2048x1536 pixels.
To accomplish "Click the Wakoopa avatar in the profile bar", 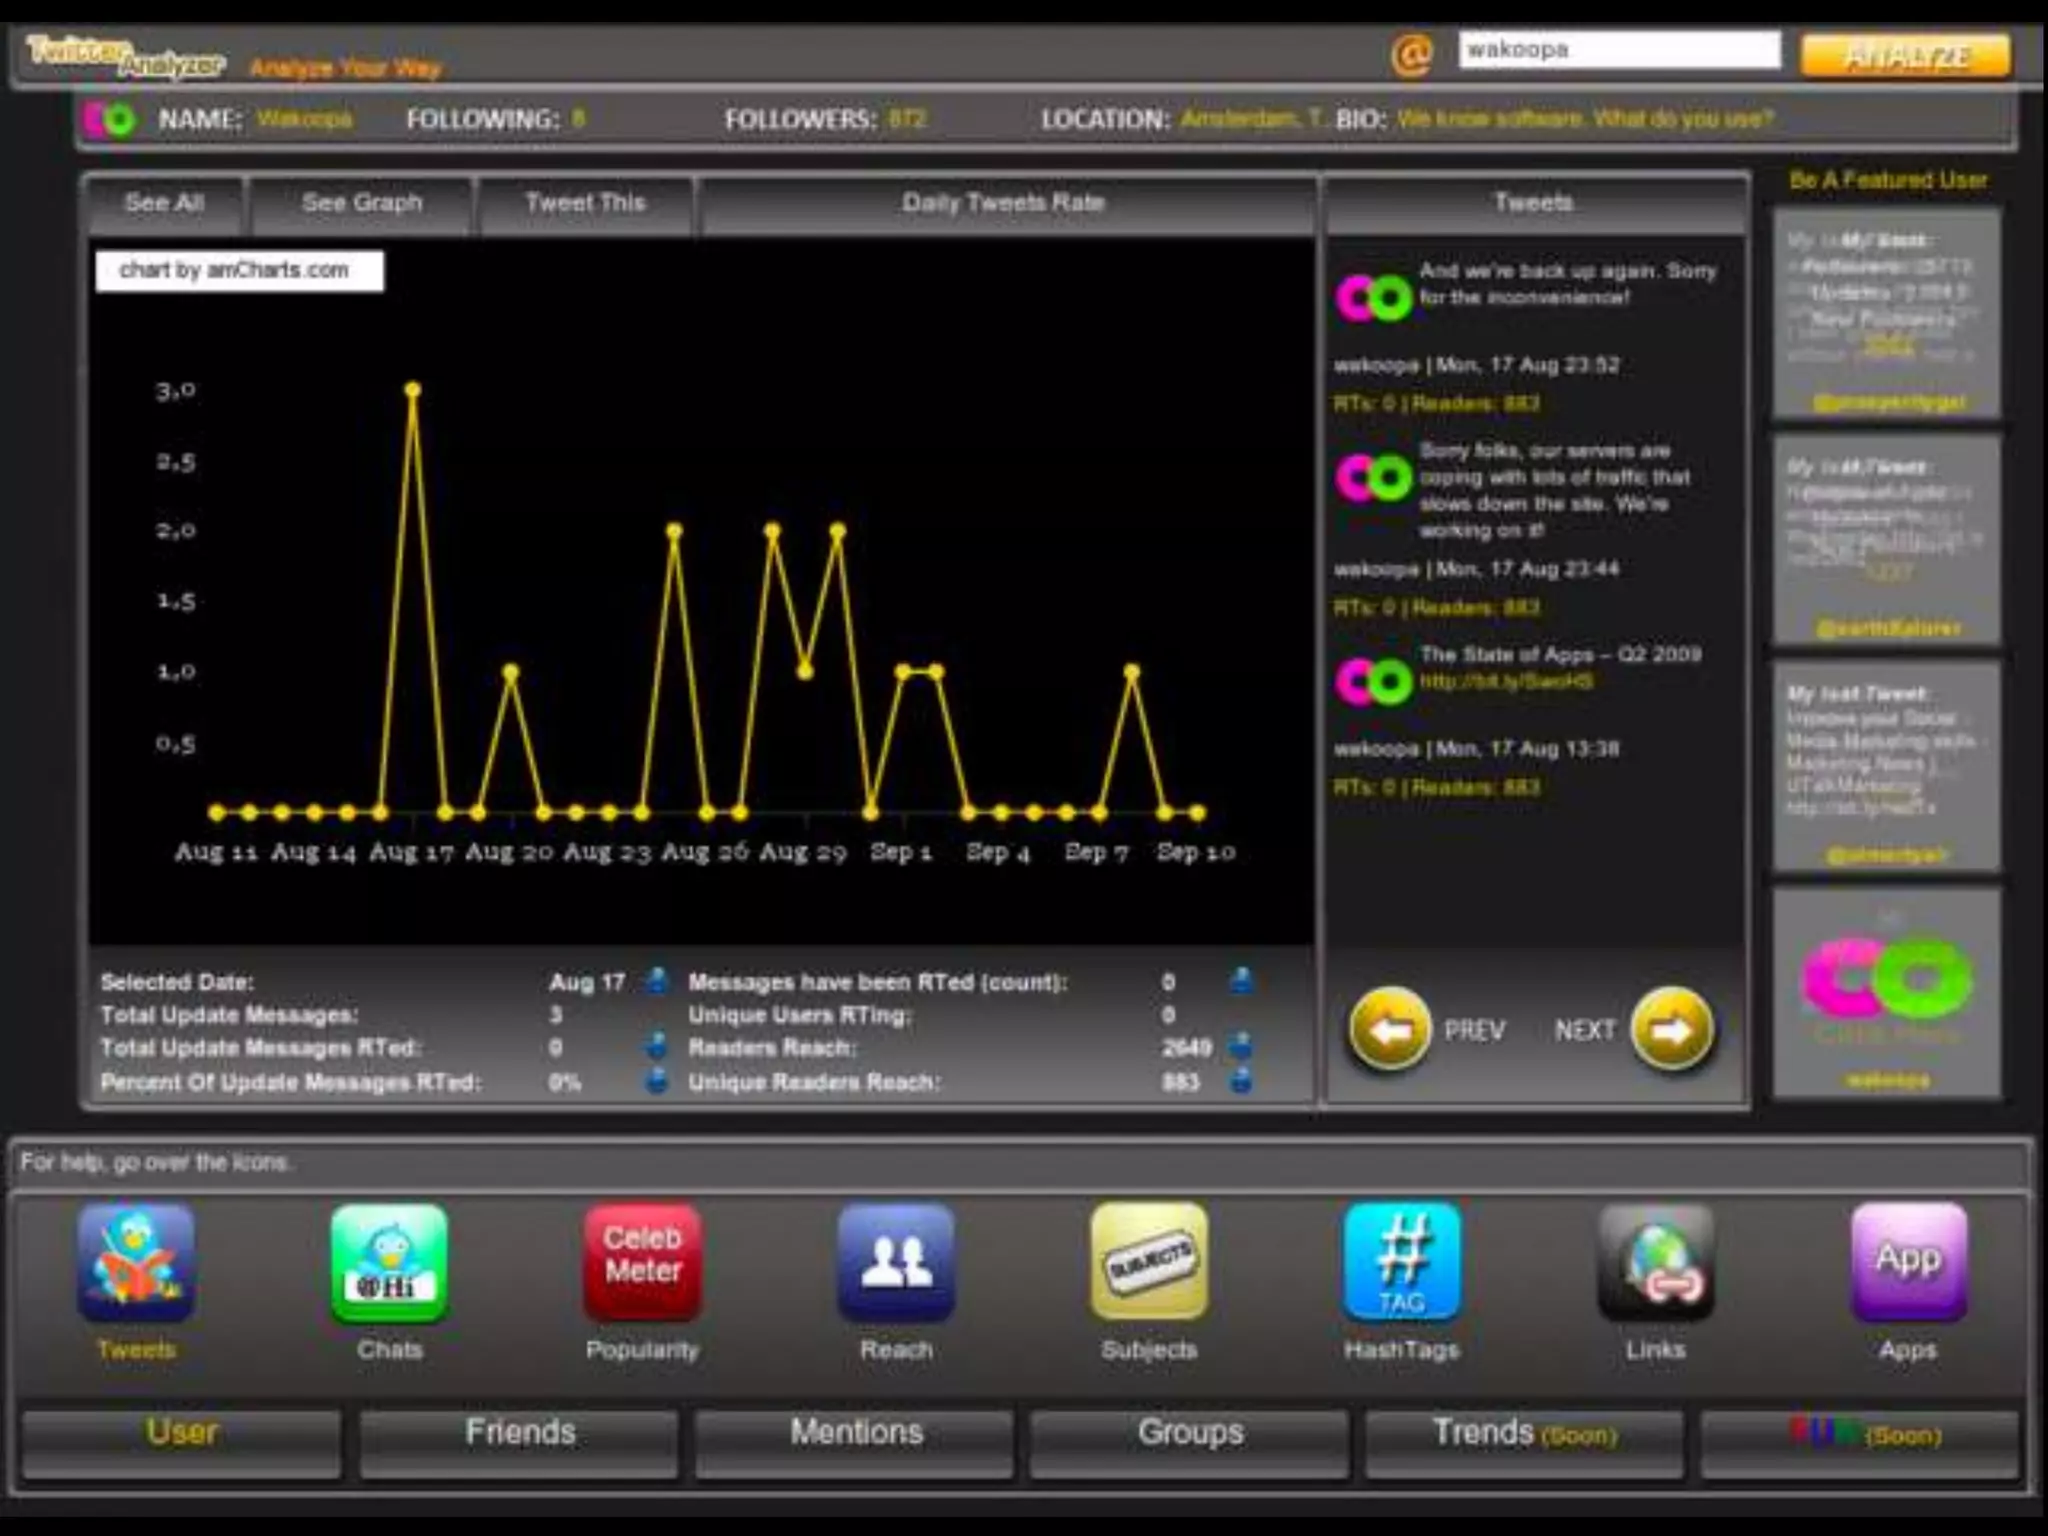I will pos(110,119).
